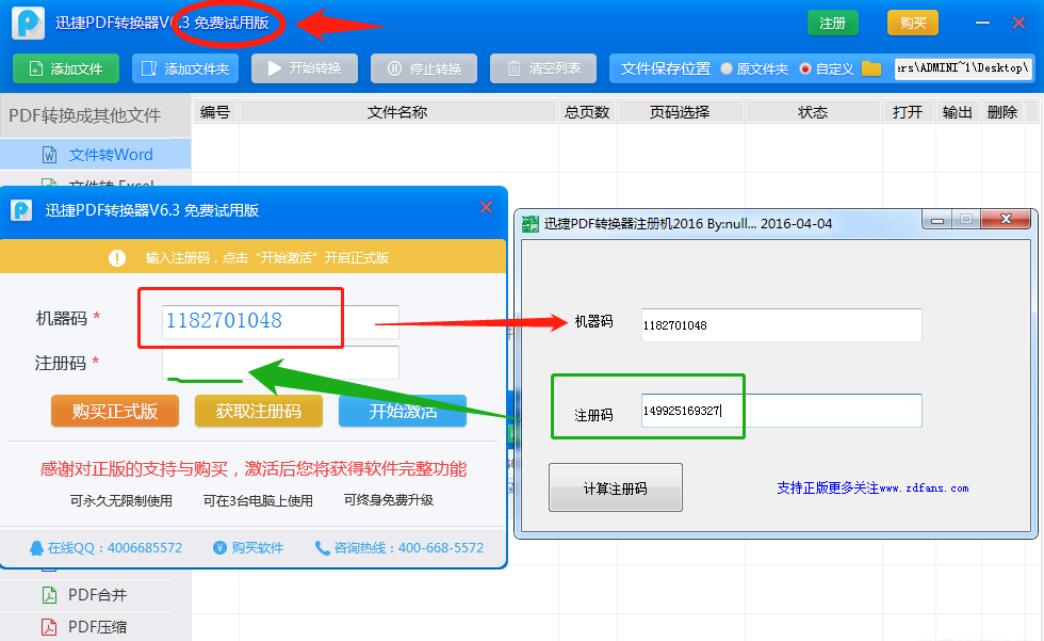The width and height of the screenshot is (1044, 641).
Task: Select PDF压缩 in the sidebar
Action: [x=95, y=626]
